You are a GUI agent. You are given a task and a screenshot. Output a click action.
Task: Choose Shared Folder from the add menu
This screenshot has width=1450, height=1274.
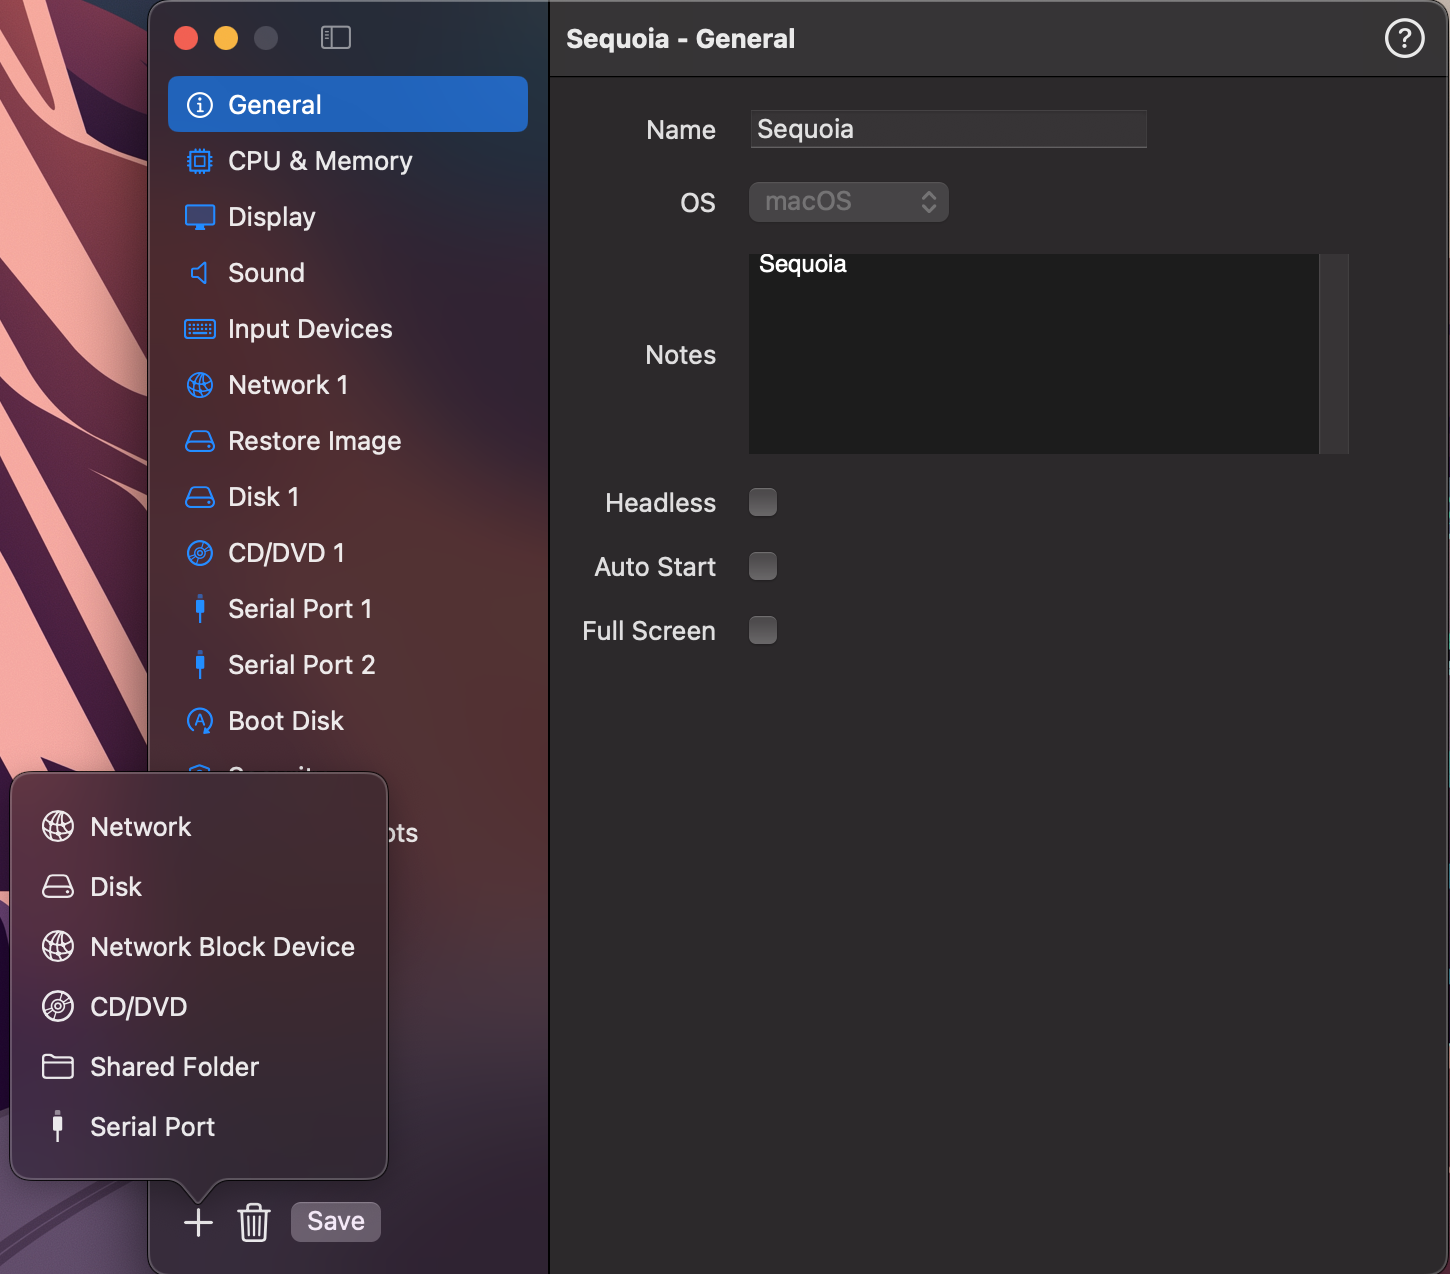point(173,1066)
